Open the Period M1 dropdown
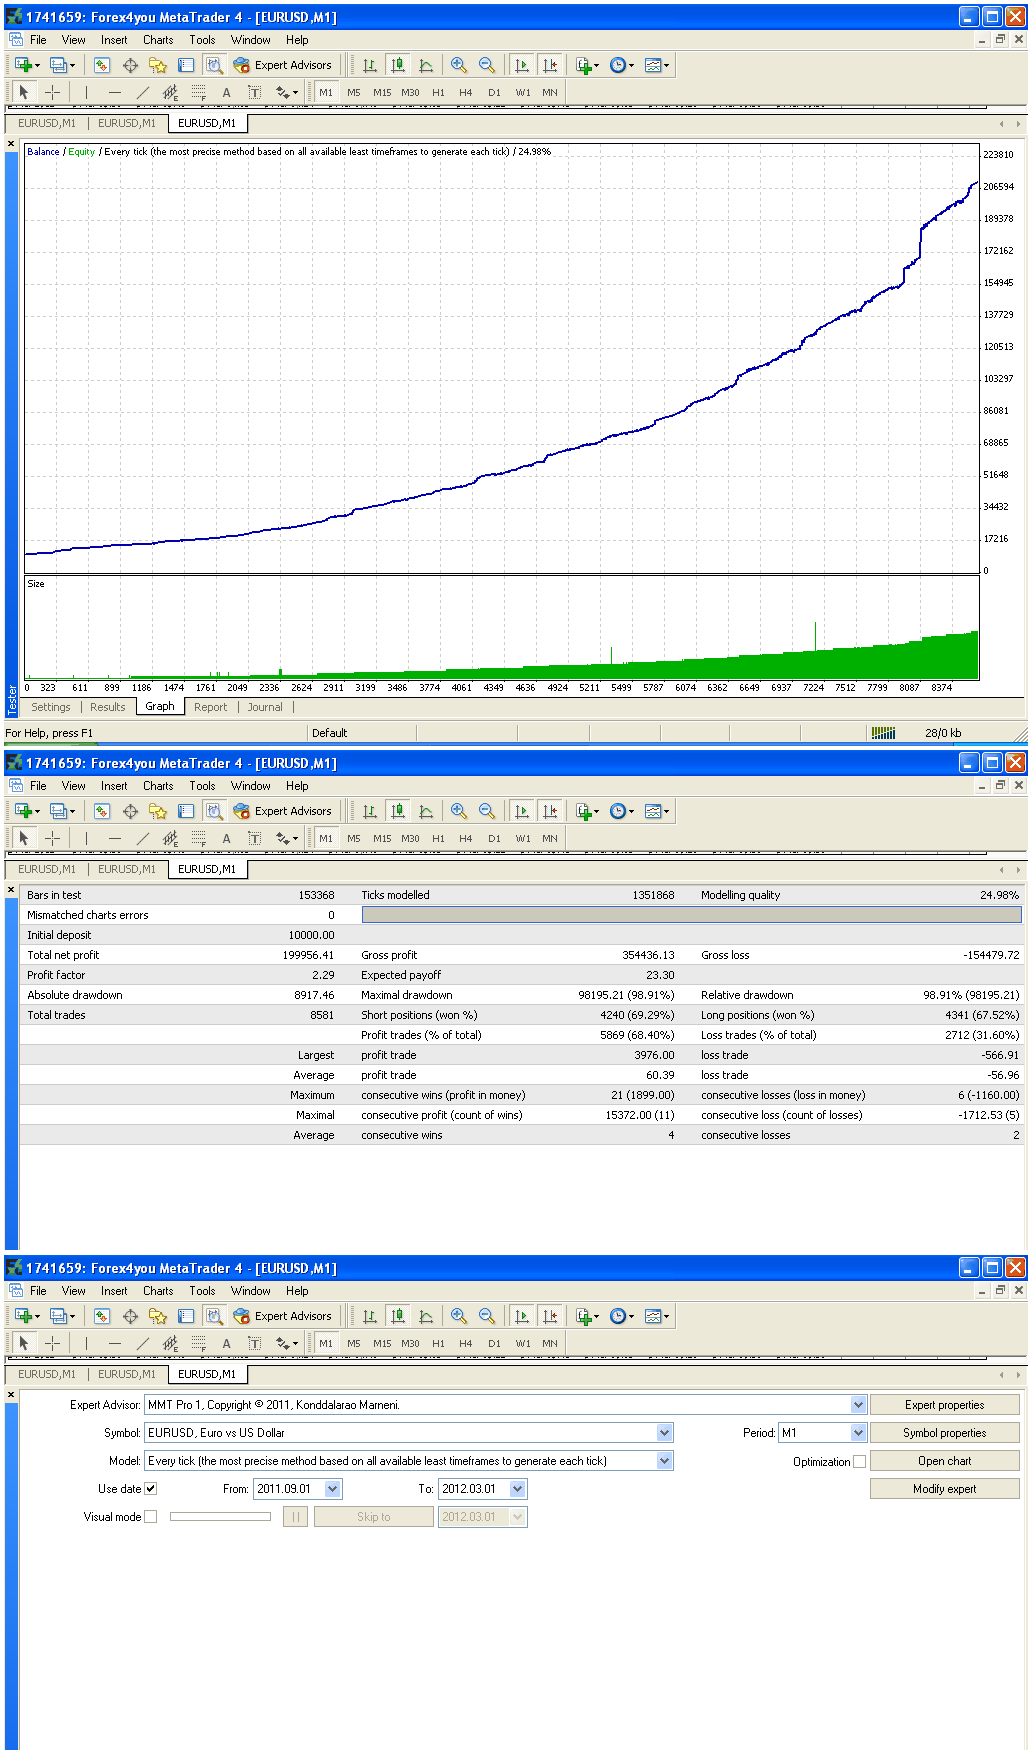Image resolution: width=1032 pixels, height=1750 pixels. pyautogui.click(x=858, y=1433)
